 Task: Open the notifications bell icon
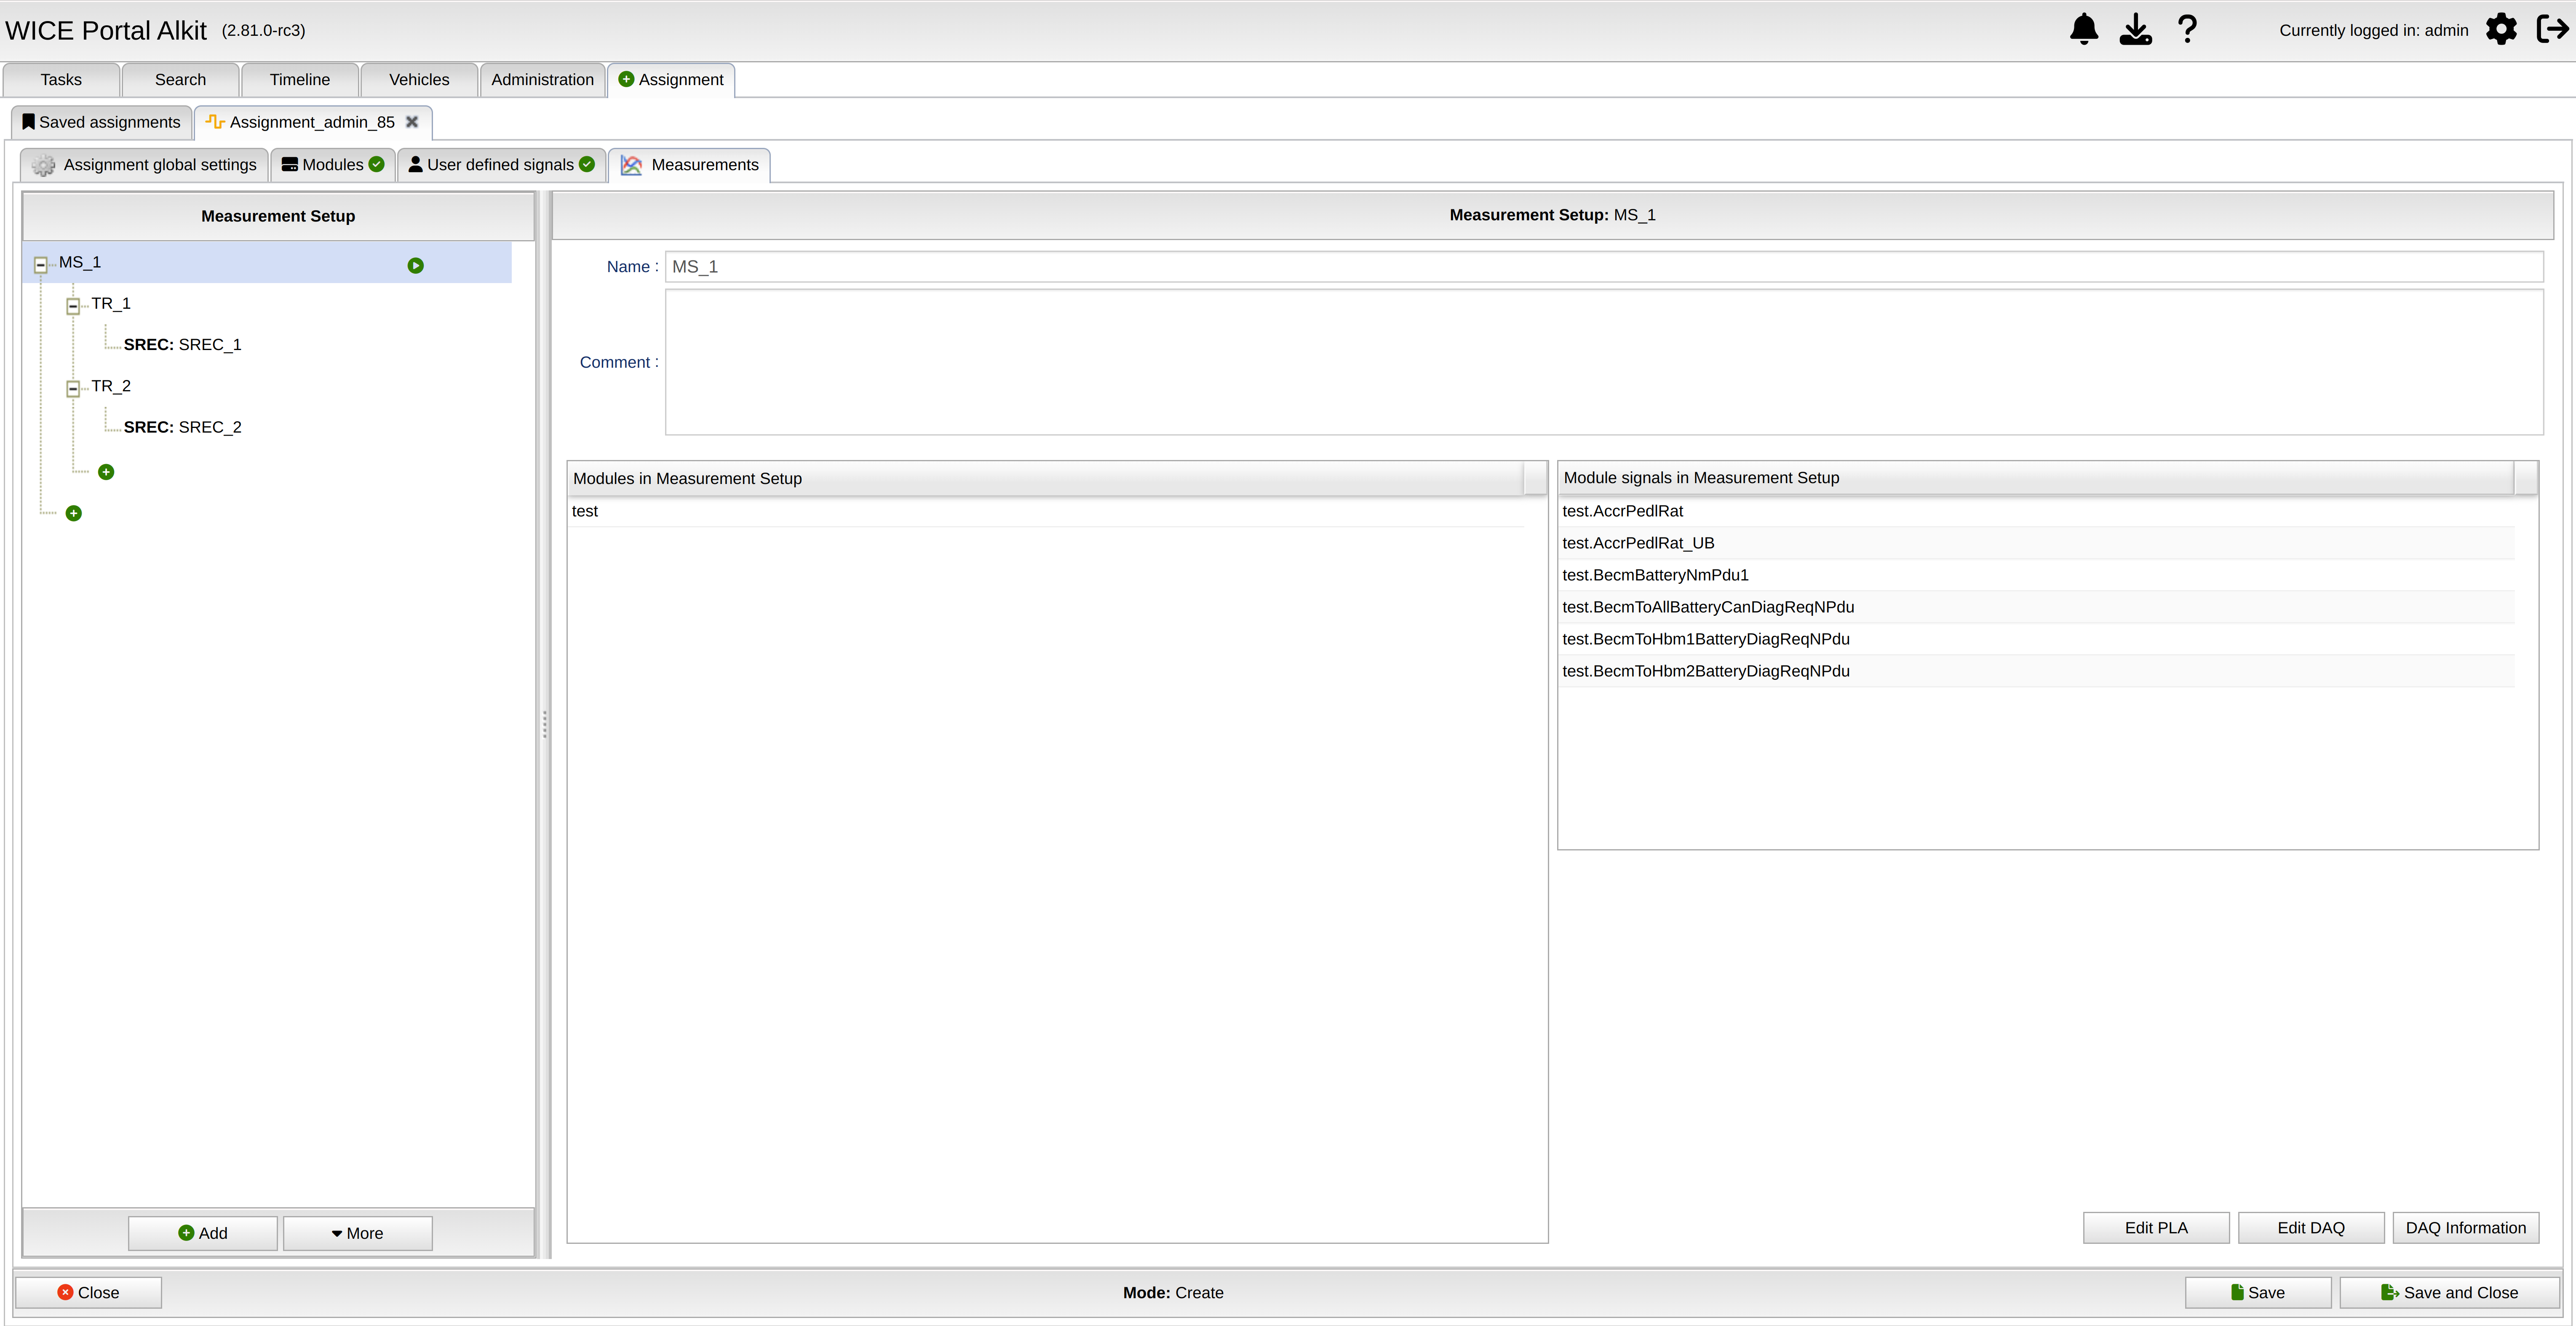[2084, 29]
